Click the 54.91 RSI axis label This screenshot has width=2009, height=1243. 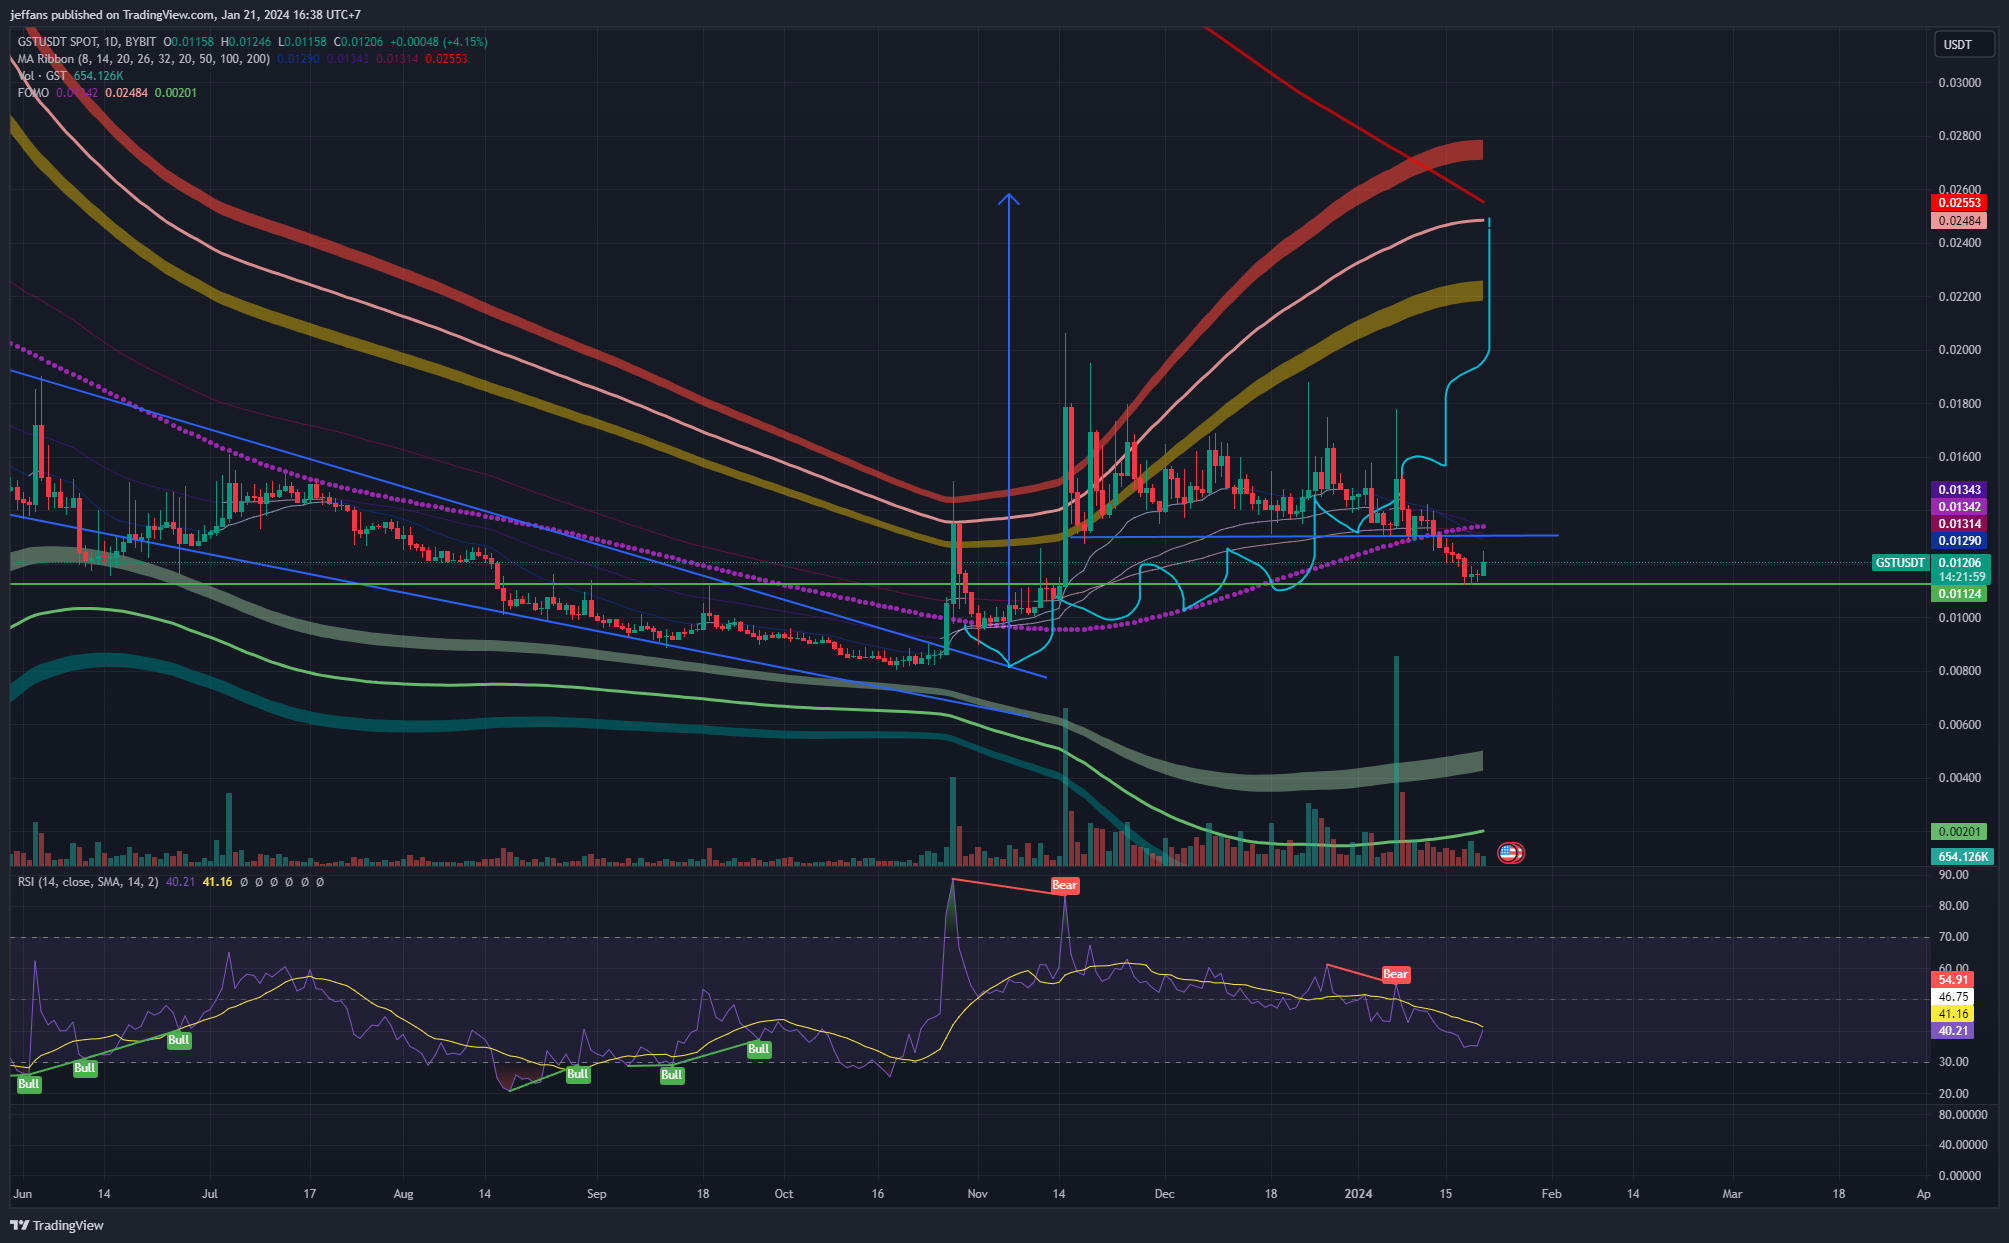(1953, 980)
